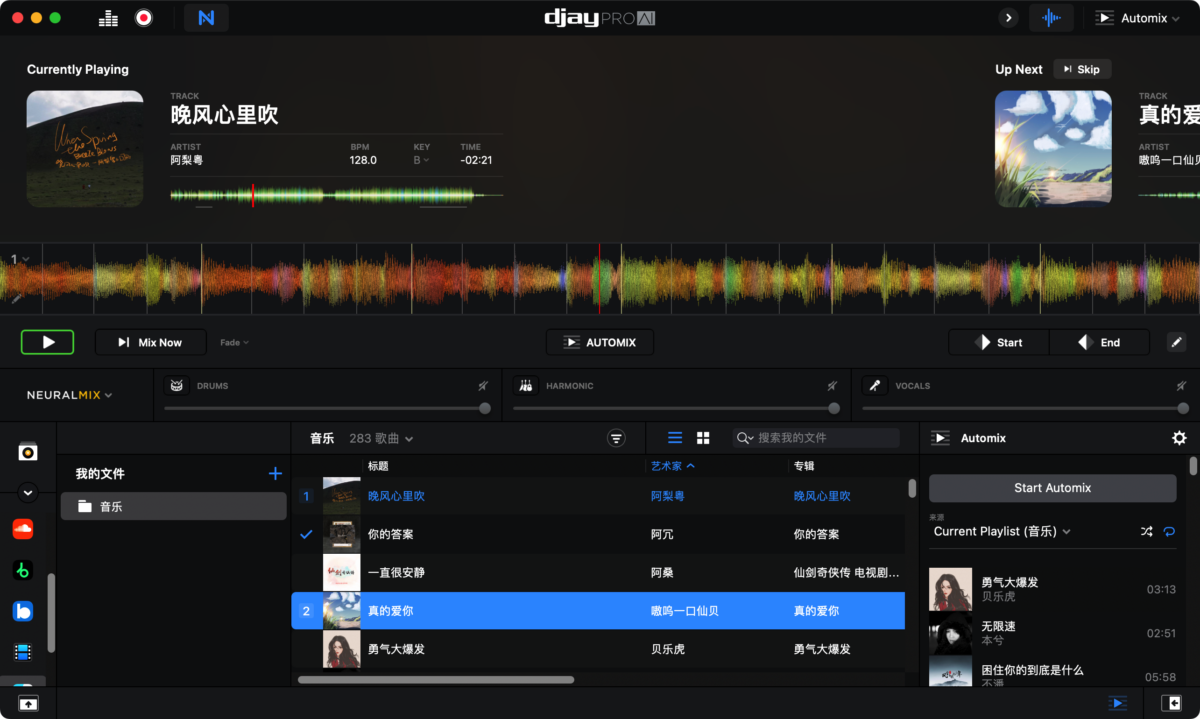Click the AUTOMIX button below the waveform

(600, 342)
